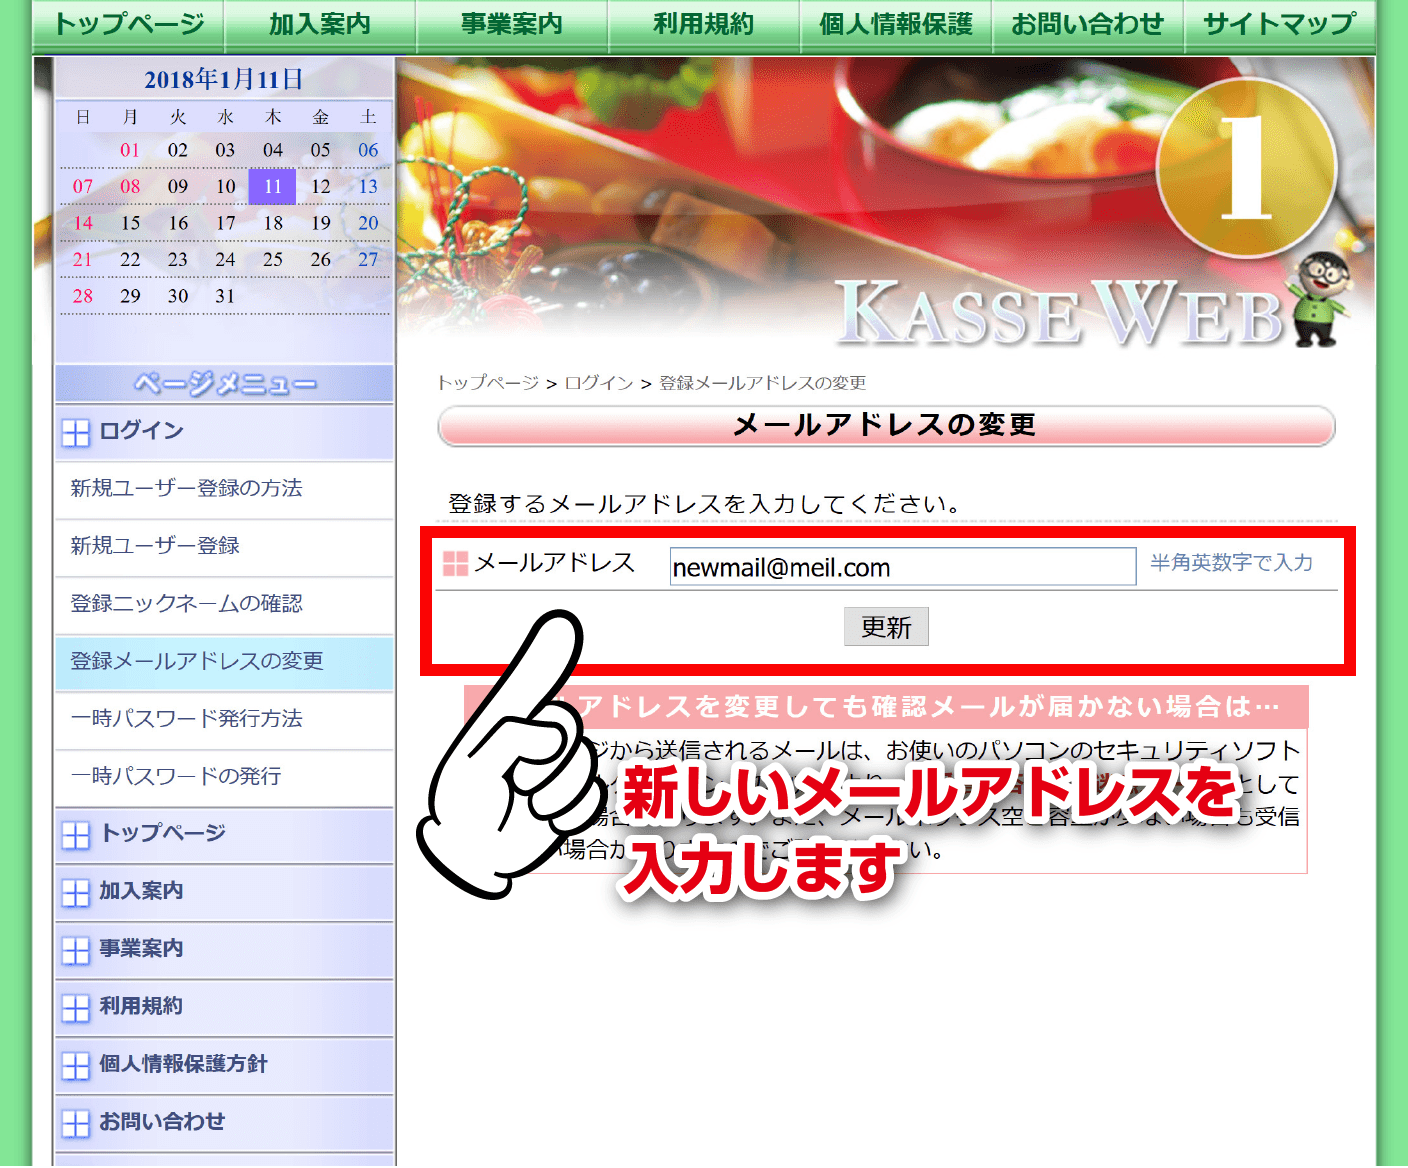Click the calendar title 2018年1月11日
1408x1168 pixels.
coord(224,79)
